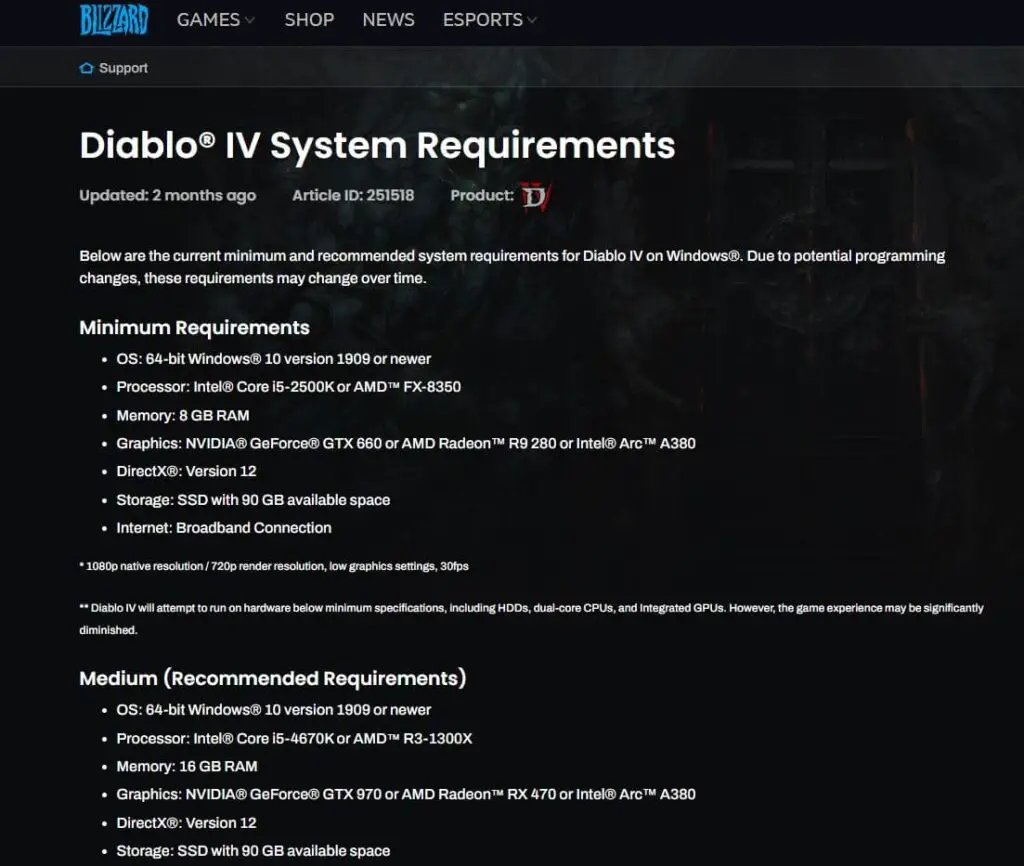Viewport: 1024px width, 866px height.
Task: Click the Diablo IV System Requirements title
Action: 377,146
